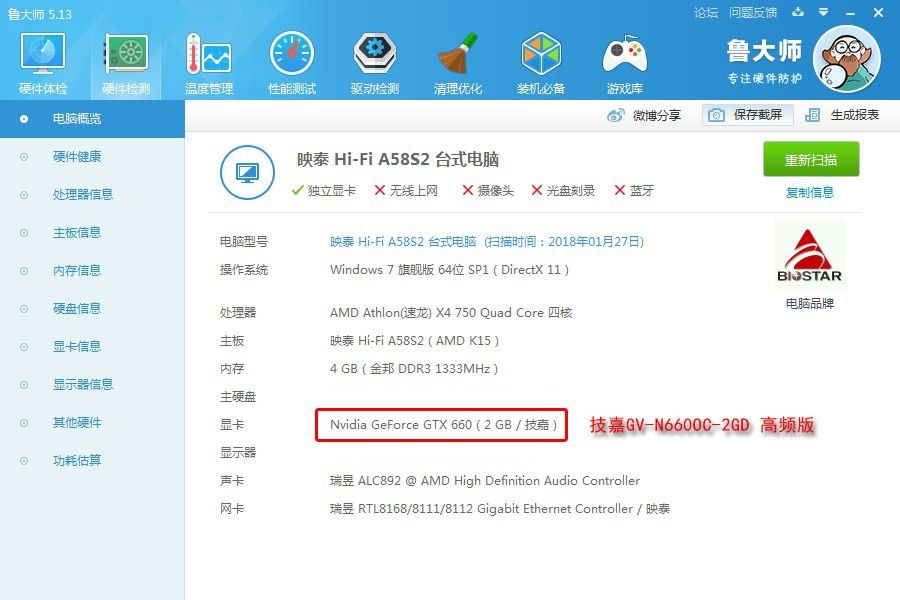Open 问题反馈 feedback link
The height and width of the screenshot is (600, 900).
point(752,13)
